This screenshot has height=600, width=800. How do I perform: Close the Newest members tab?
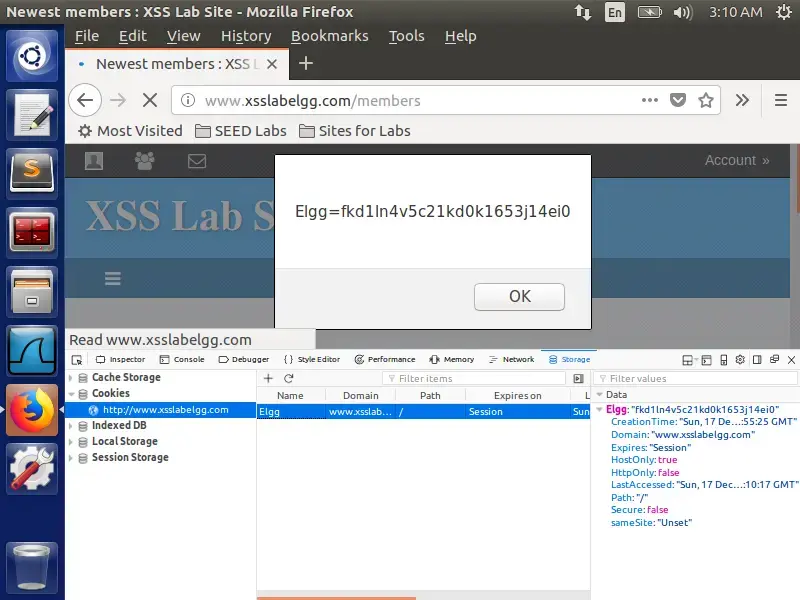click(x=272, y=64)
